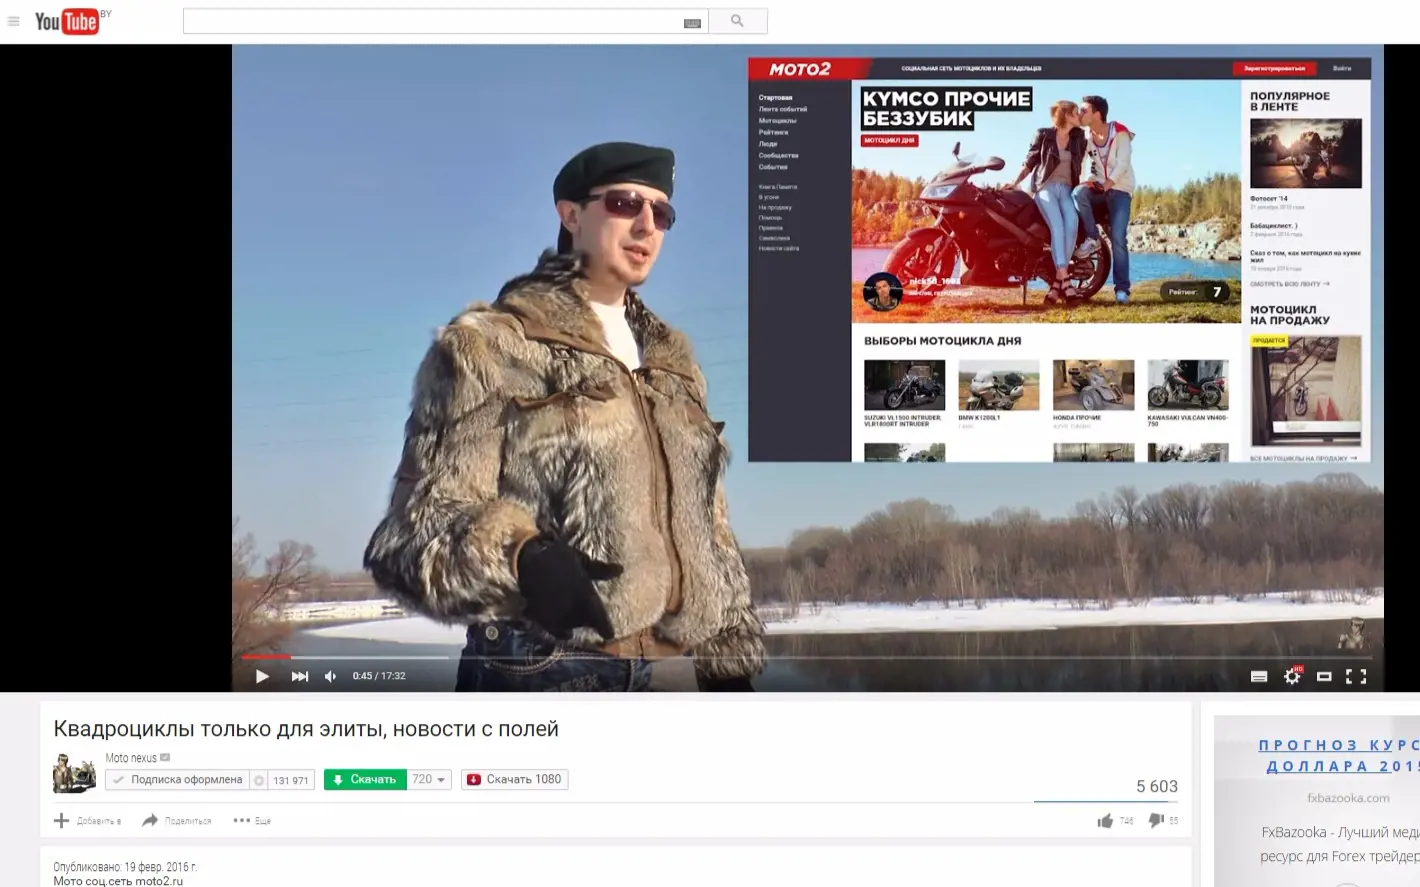This screenshot has height=887, width=1420.
Task: Open the Moto nexus channel avatar
Action: [74, 774]
